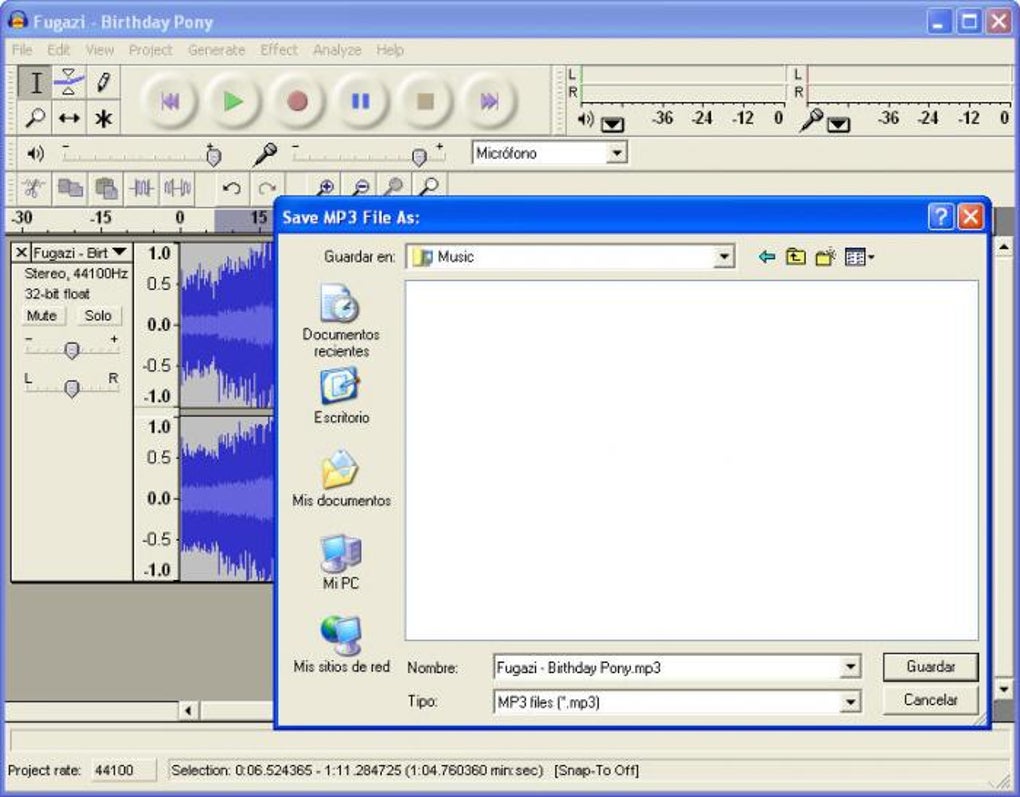Click the Guardar button
This screenshot has height=797, width=1020.
click(x=930, y=667)
